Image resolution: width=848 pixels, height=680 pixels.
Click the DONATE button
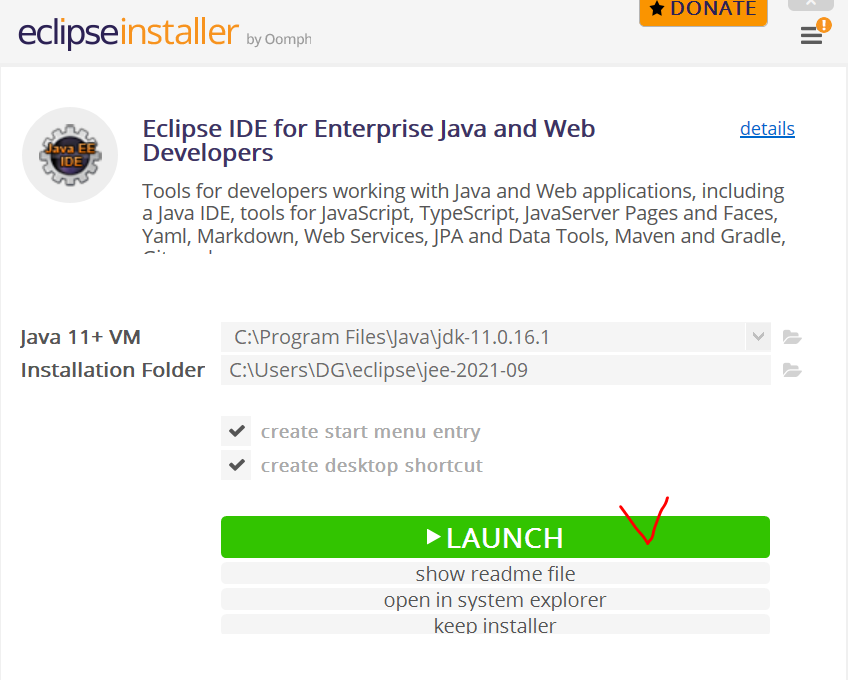tap(703, 12)
